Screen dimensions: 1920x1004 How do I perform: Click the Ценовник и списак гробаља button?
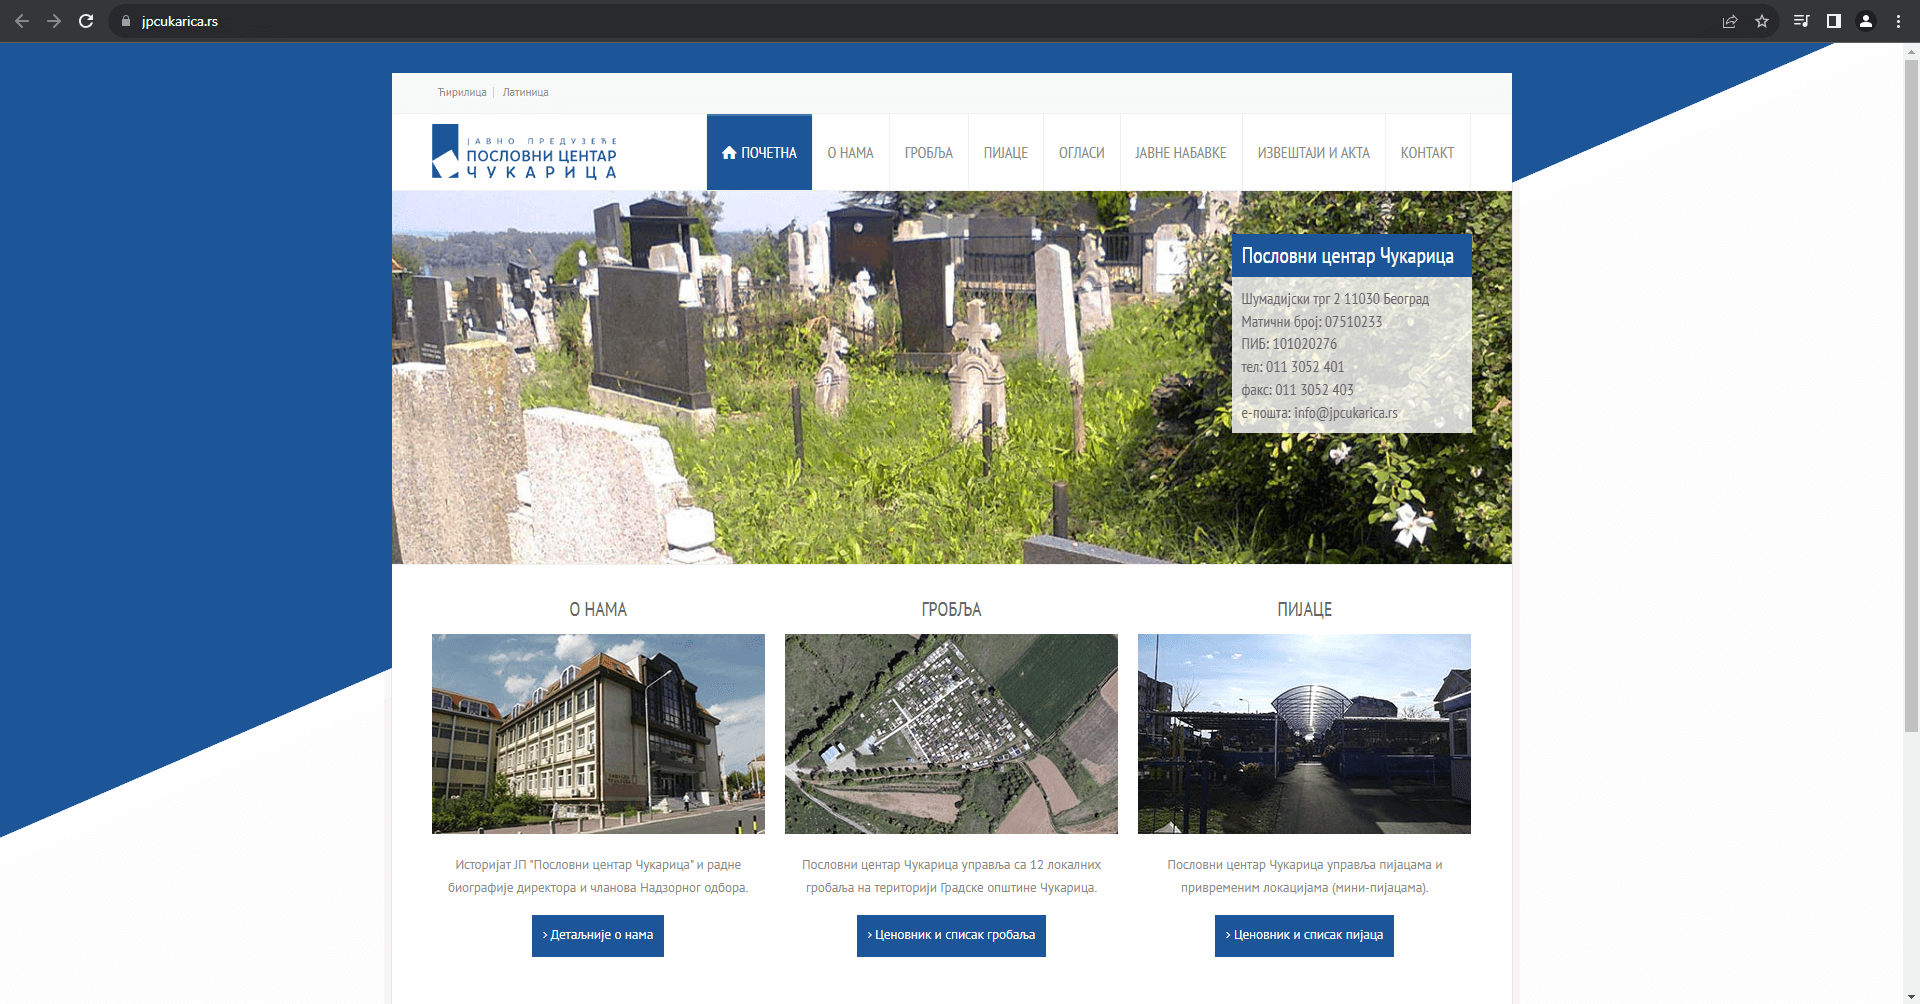point(951,935)
